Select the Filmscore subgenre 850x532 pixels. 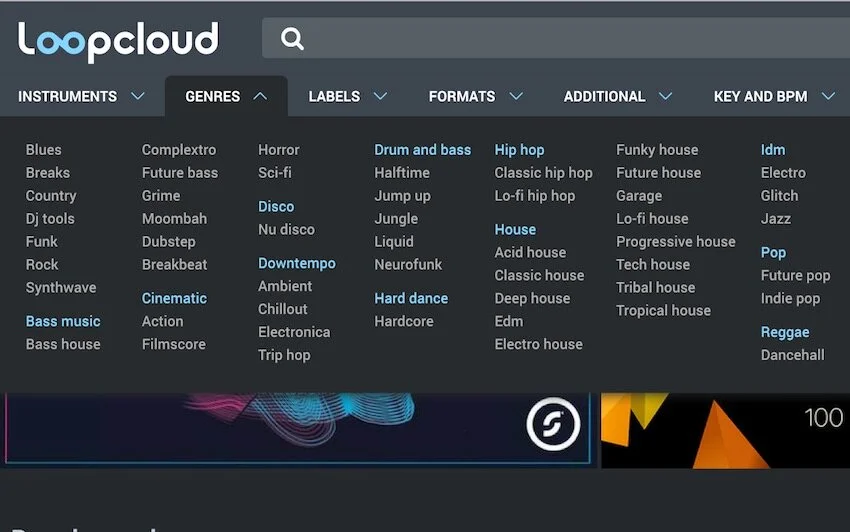(x=173, y=344)
